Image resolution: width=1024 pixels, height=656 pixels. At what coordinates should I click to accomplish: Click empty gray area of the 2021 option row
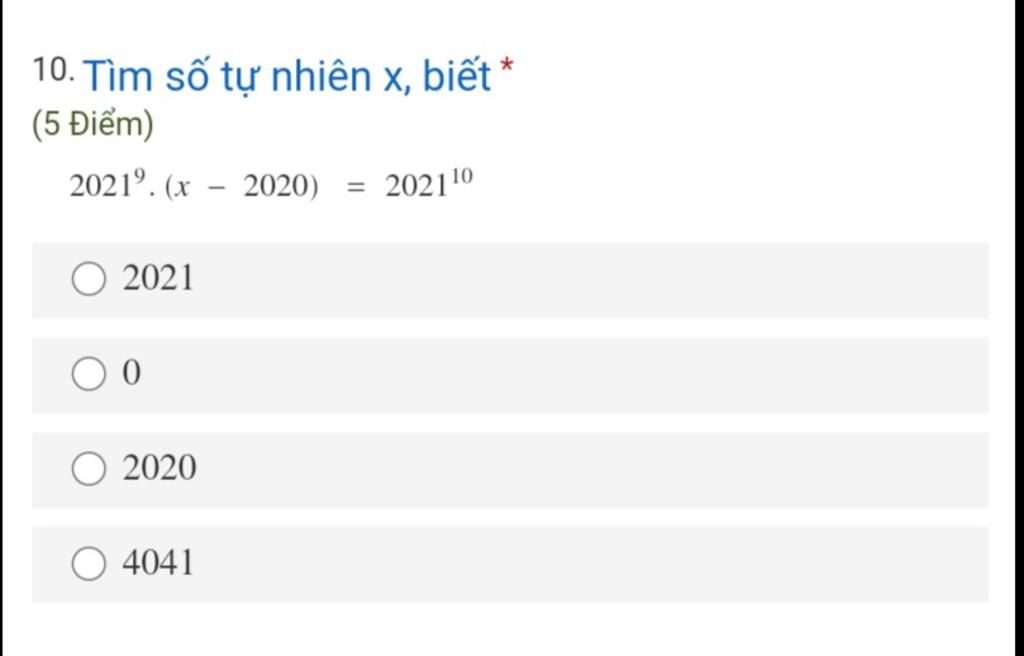click(x=588, y=280)
